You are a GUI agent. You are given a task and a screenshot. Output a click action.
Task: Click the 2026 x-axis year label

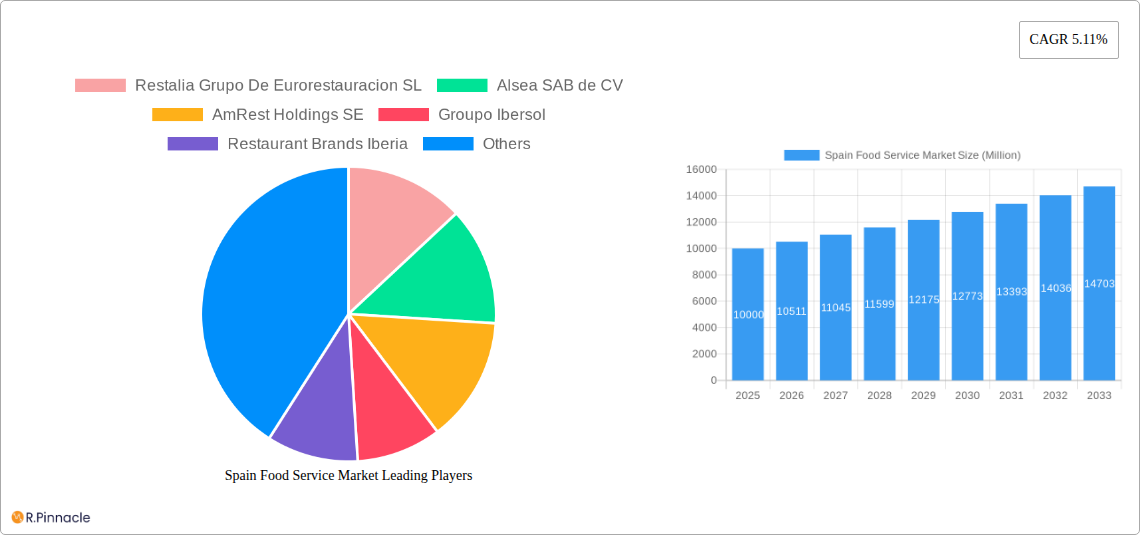tap(792, 395)
